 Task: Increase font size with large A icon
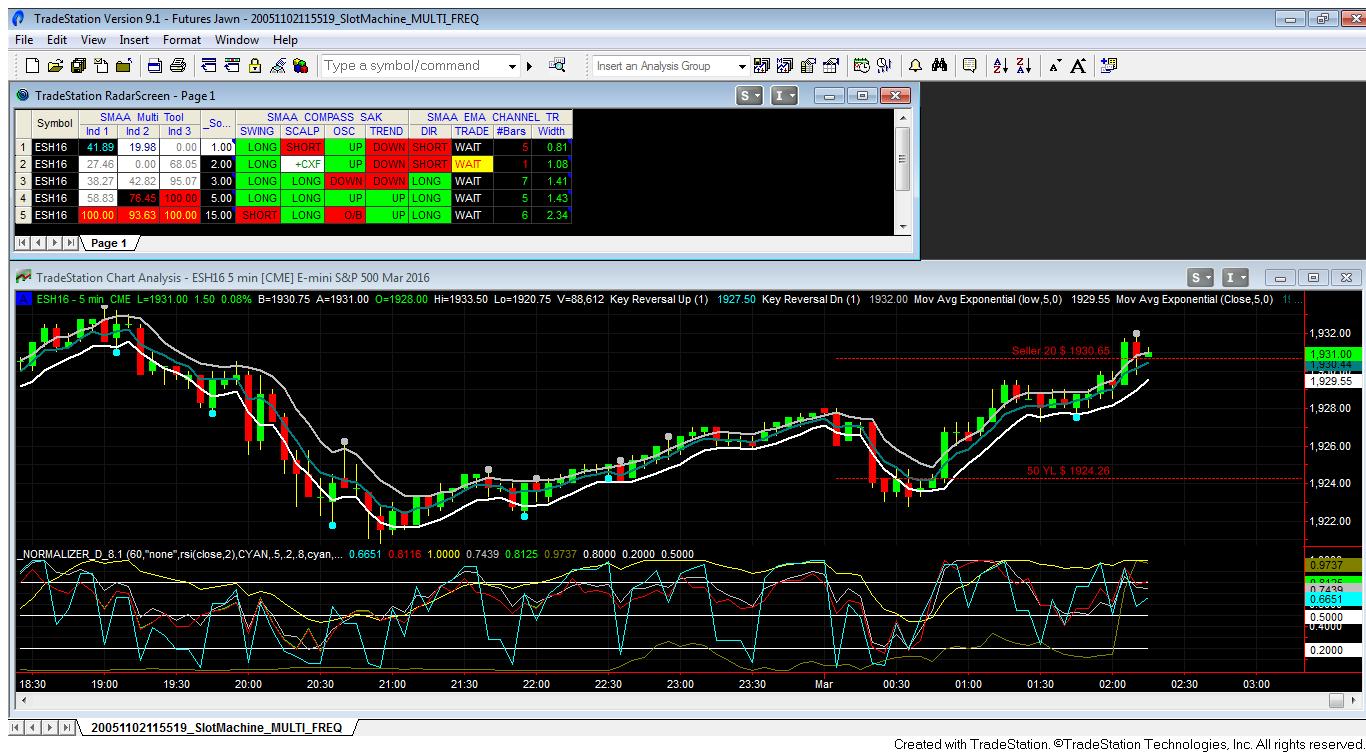point(1078,66)
